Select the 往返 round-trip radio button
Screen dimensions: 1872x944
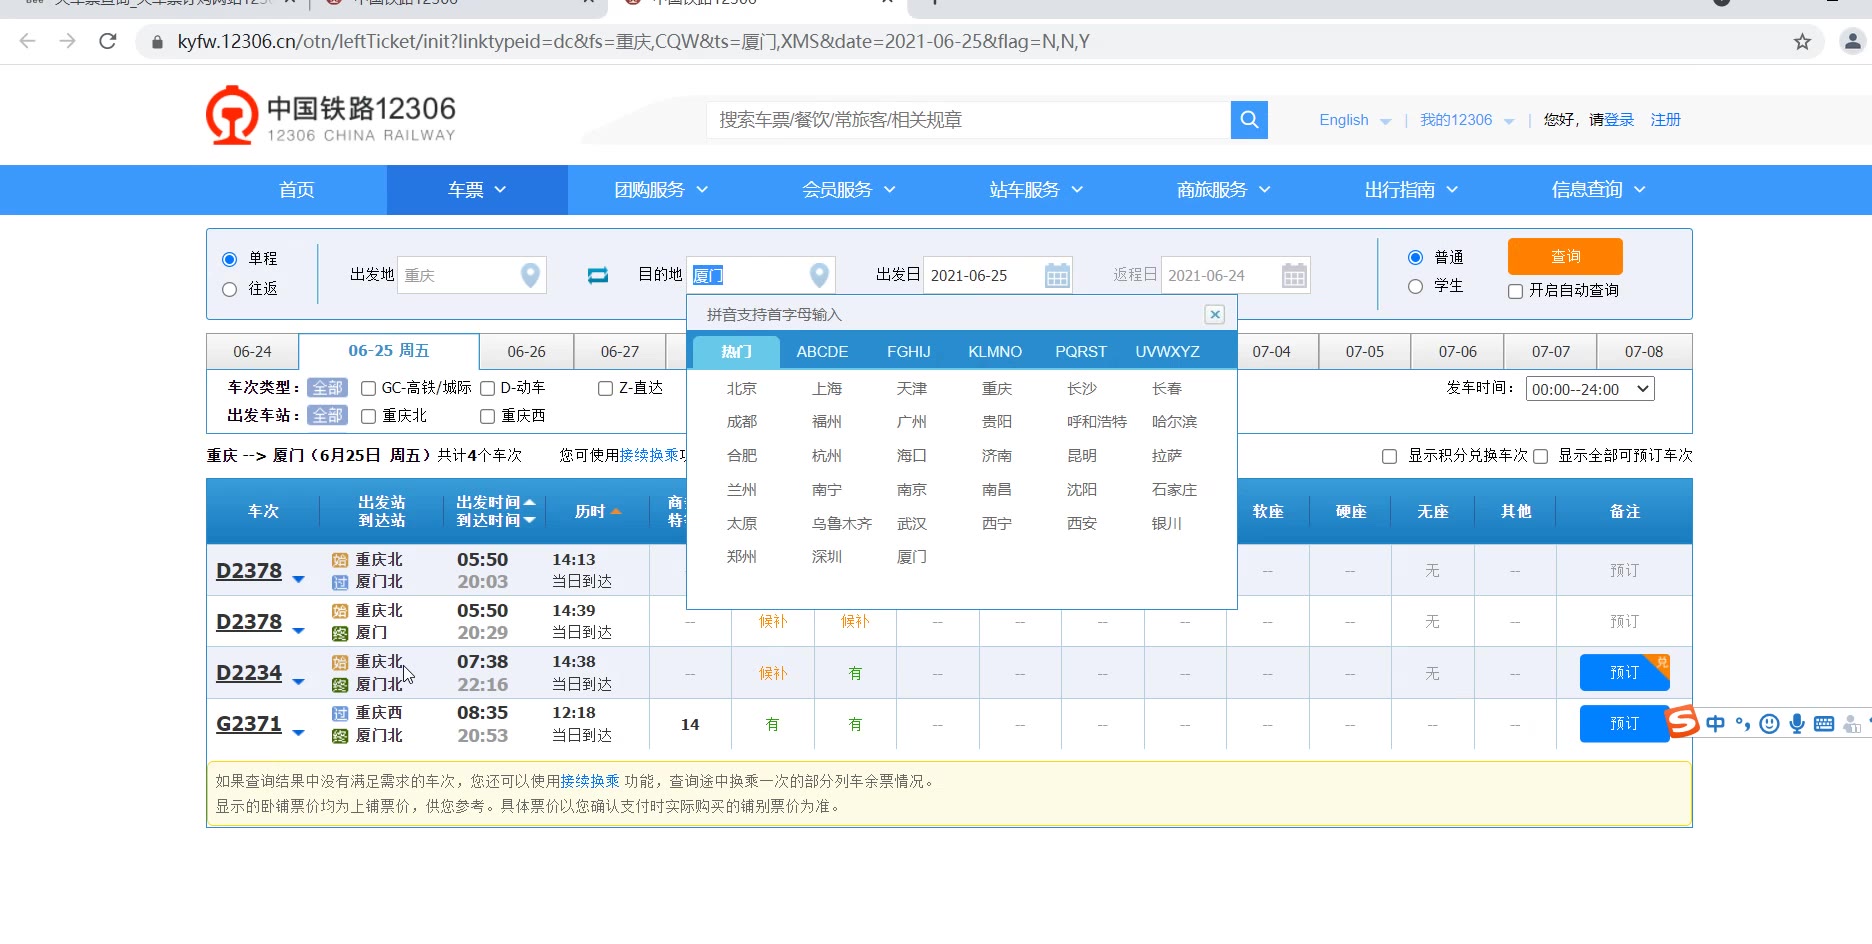[x=230, y=289]
